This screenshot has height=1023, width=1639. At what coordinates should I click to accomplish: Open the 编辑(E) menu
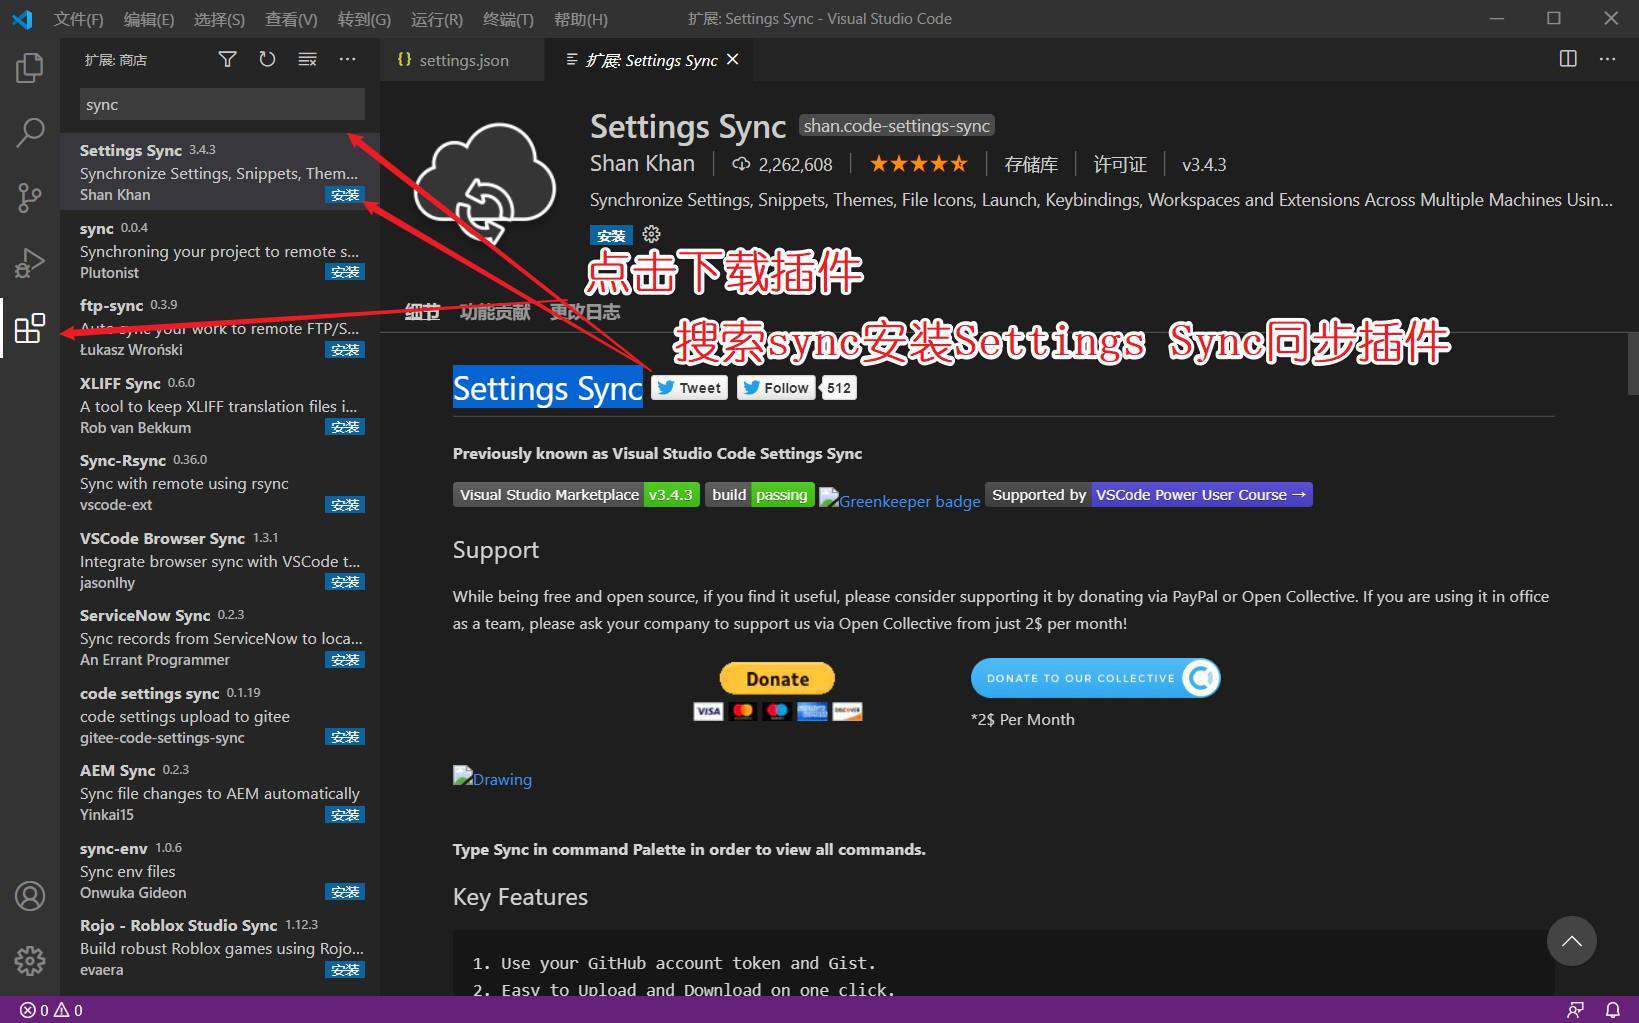pyautogui.click(x=148, y=19)
